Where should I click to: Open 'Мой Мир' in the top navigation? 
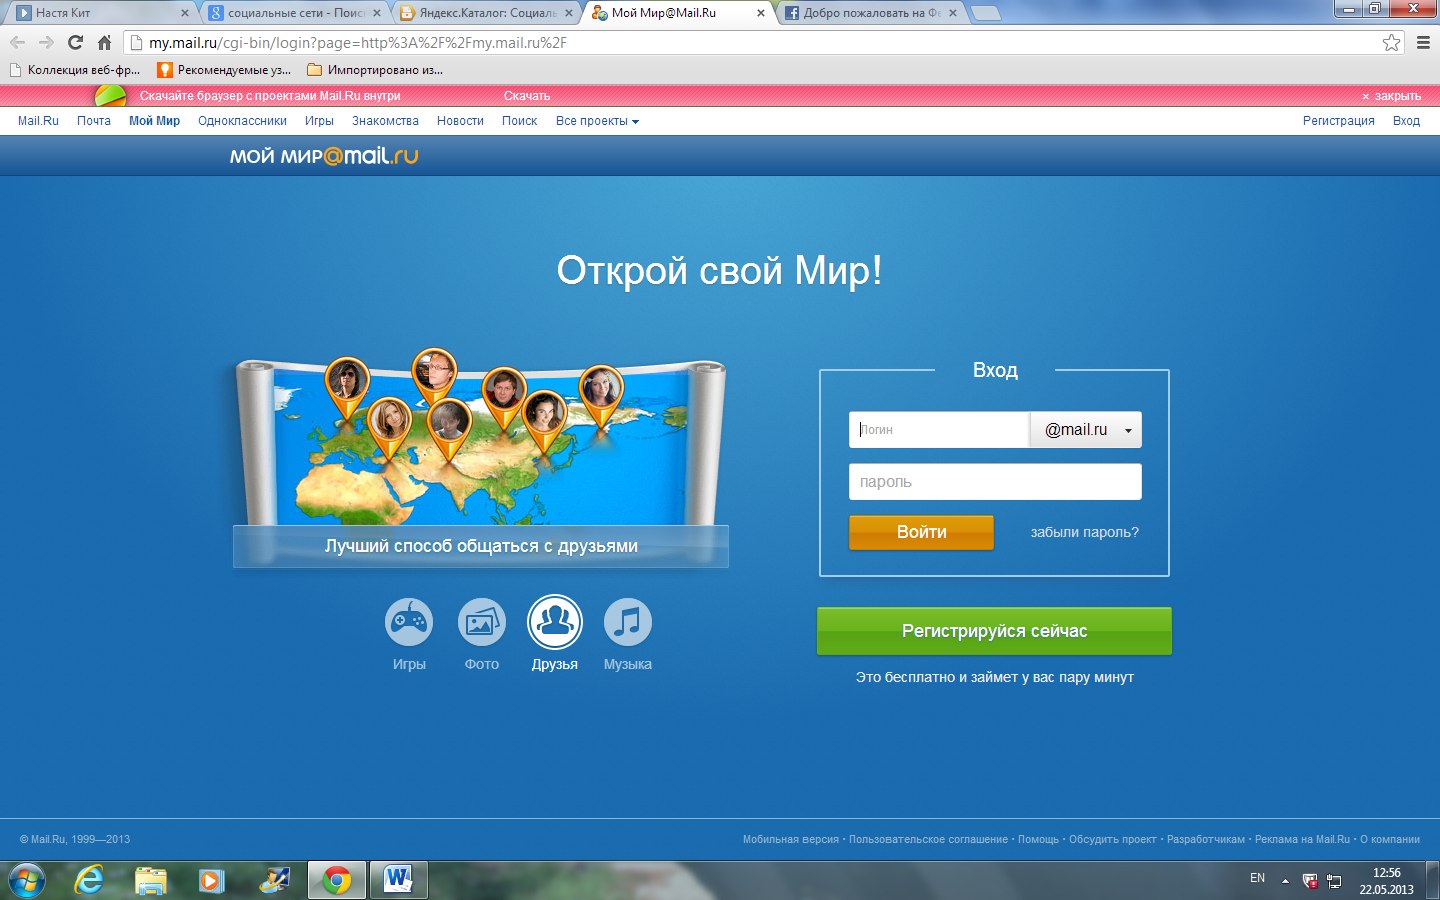coord(154,121)
